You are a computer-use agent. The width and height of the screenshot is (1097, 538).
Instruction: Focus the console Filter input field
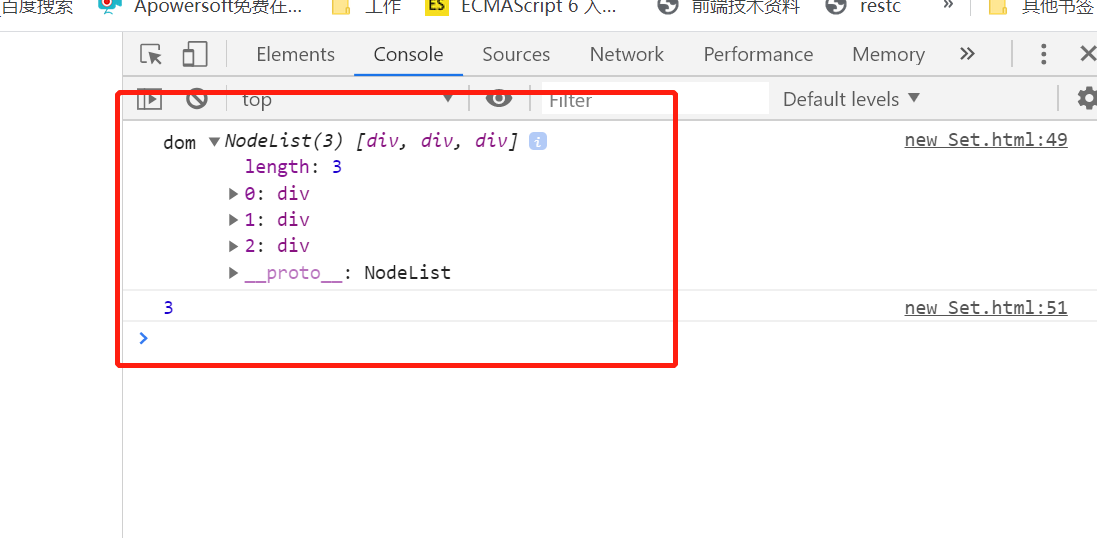(x=655, y=99)
